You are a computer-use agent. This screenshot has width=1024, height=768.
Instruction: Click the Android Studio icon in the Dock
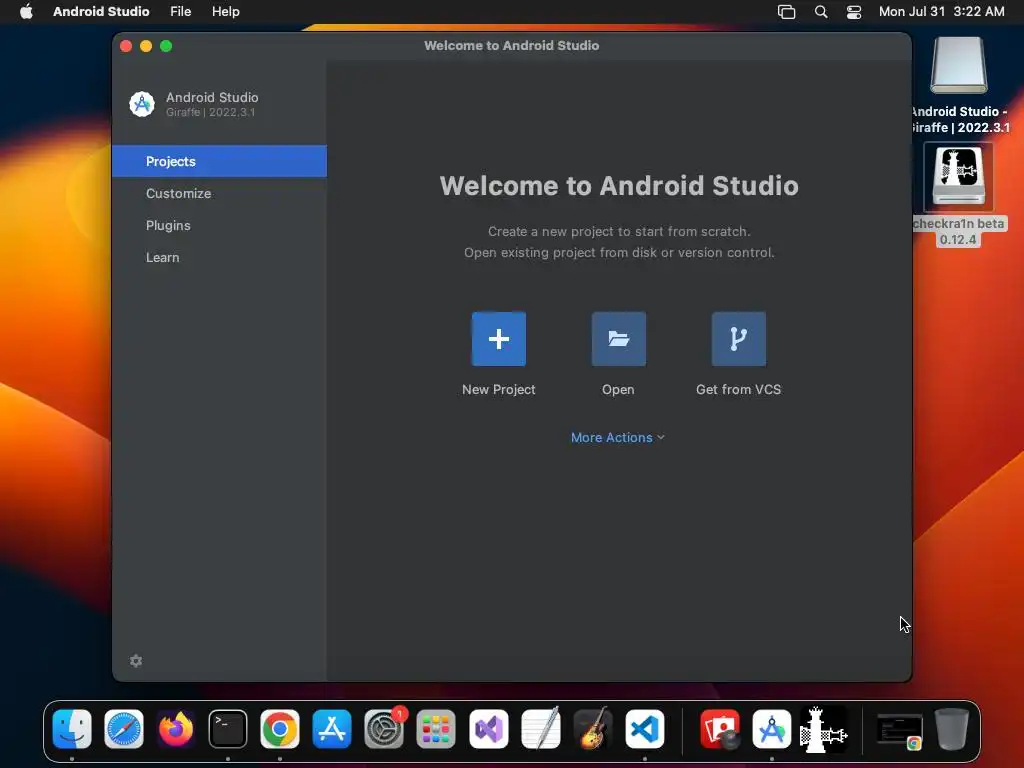coord(772,729)
